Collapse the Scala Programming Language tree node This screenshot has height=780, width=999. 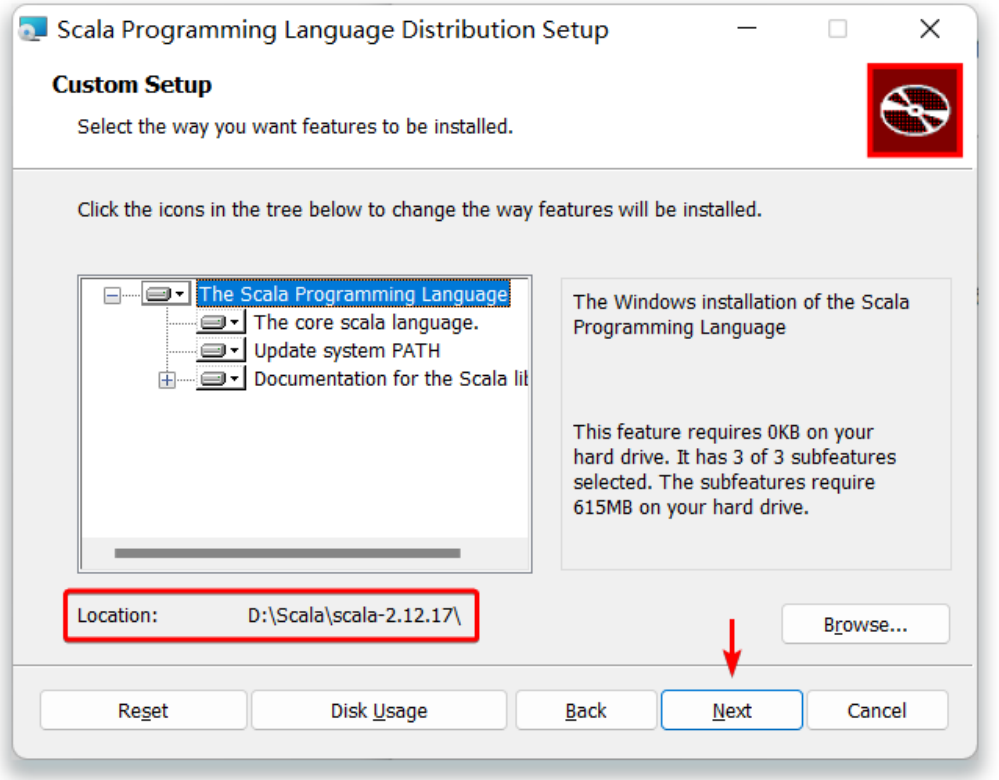coord(112,295)
